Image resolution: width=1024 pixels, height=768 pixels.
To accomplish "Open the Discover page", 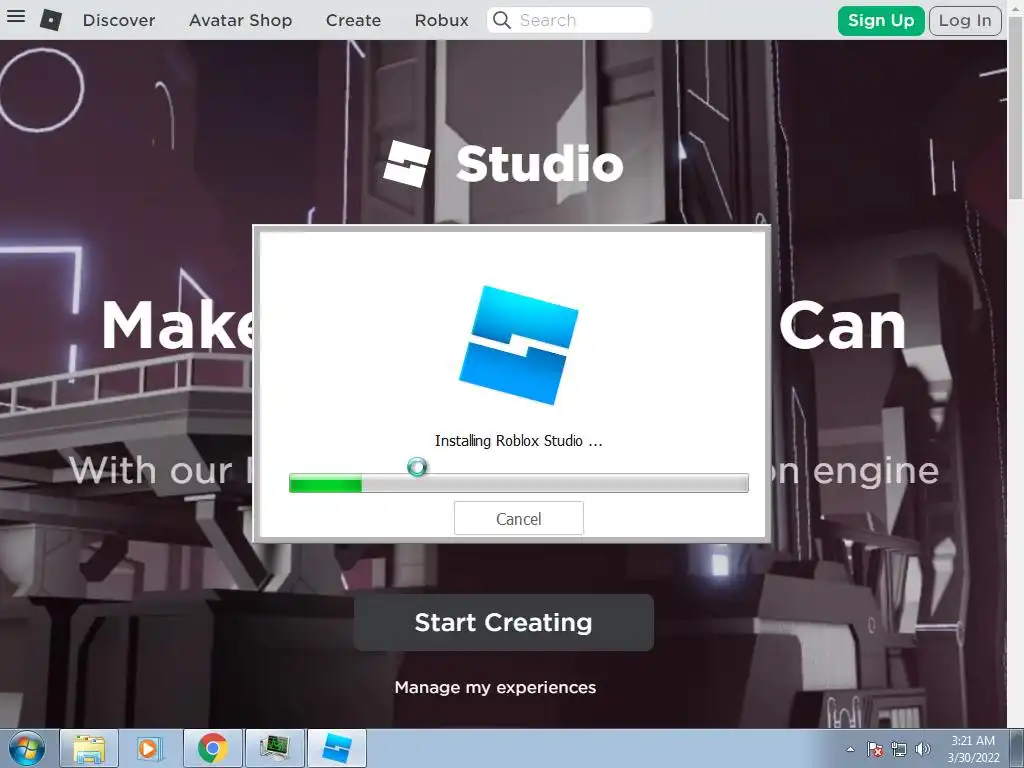I will (119, 20).
